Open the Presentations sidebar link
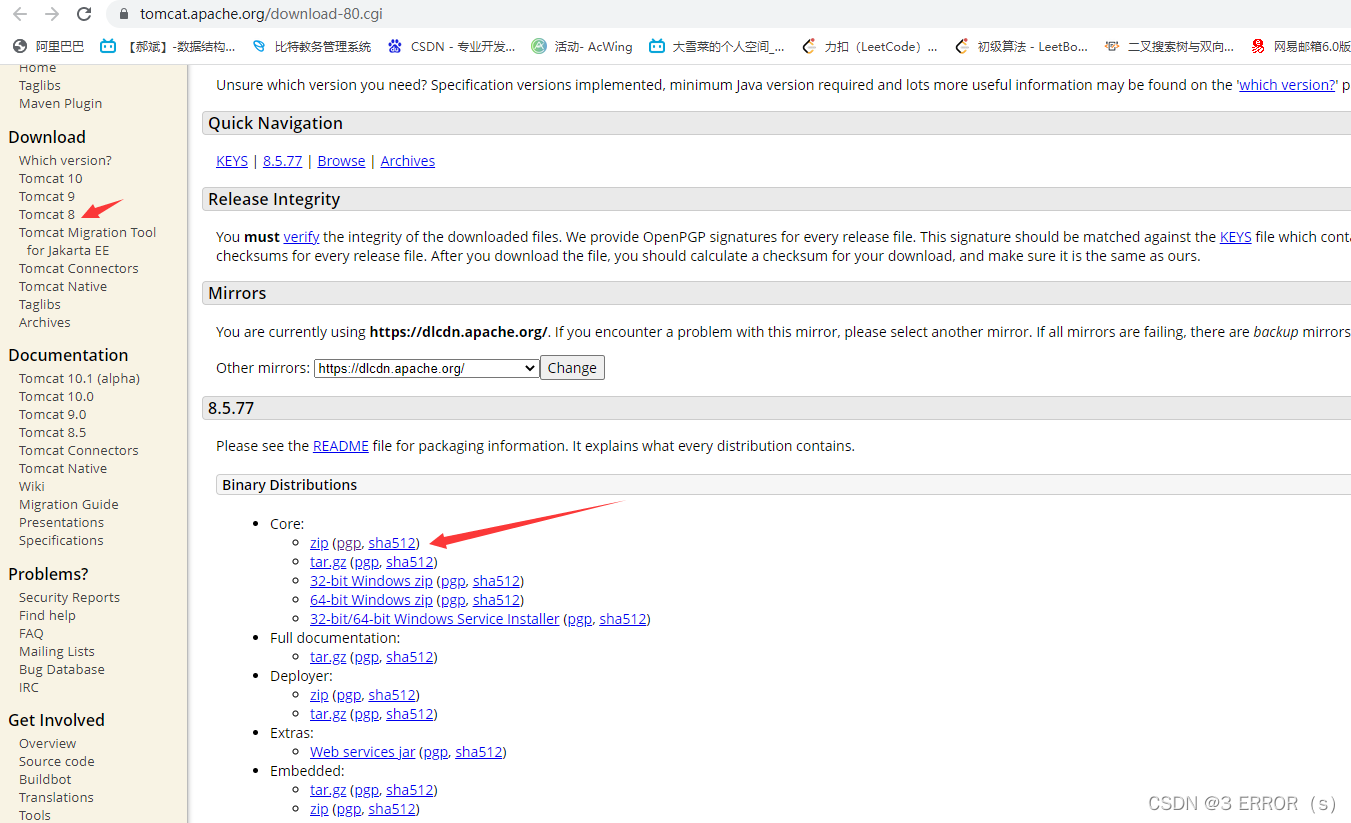This screenshot has height=823, width=1351. click(61, 522)
